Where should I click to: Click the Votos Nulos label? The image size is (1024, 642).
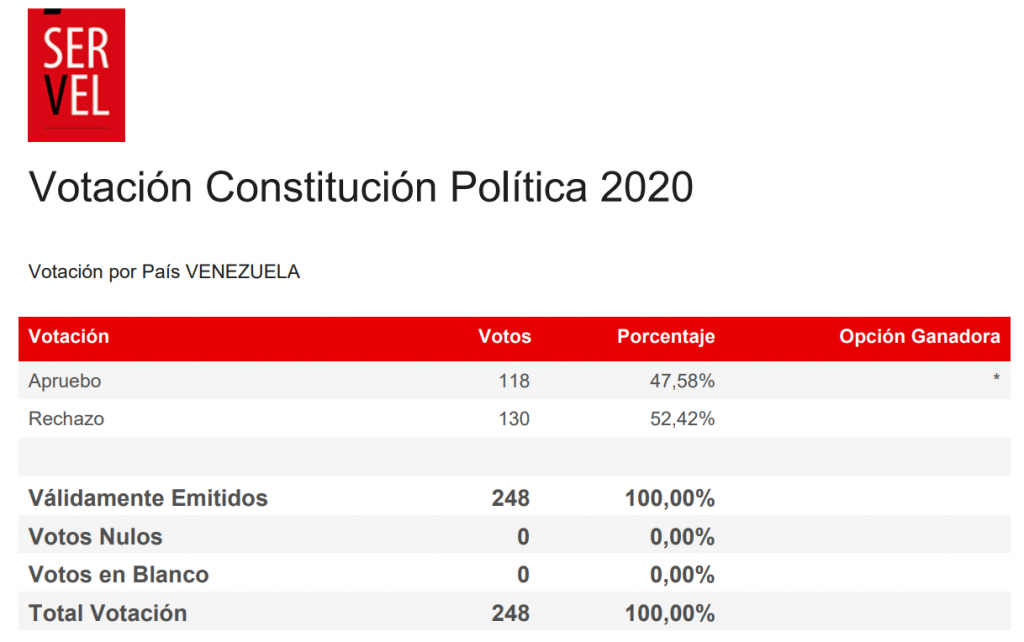pos(95,537)
